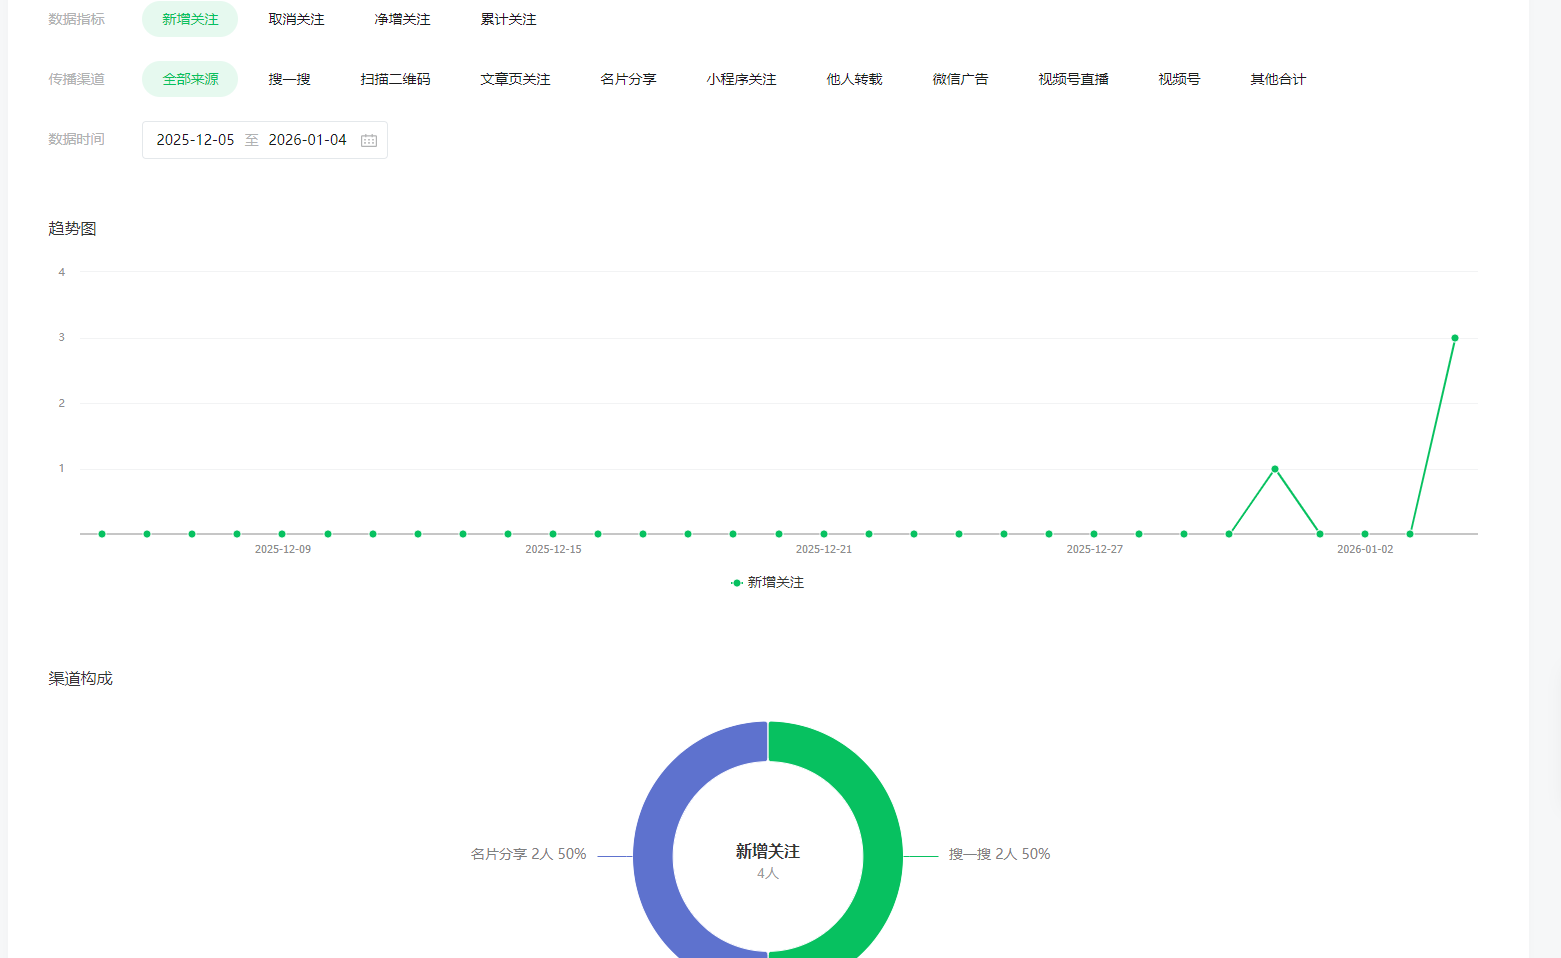The width and height of the screenshot is (1561, 958).
Task: Choose 全部来源 channel filter
Action: (x=190, y=80)
